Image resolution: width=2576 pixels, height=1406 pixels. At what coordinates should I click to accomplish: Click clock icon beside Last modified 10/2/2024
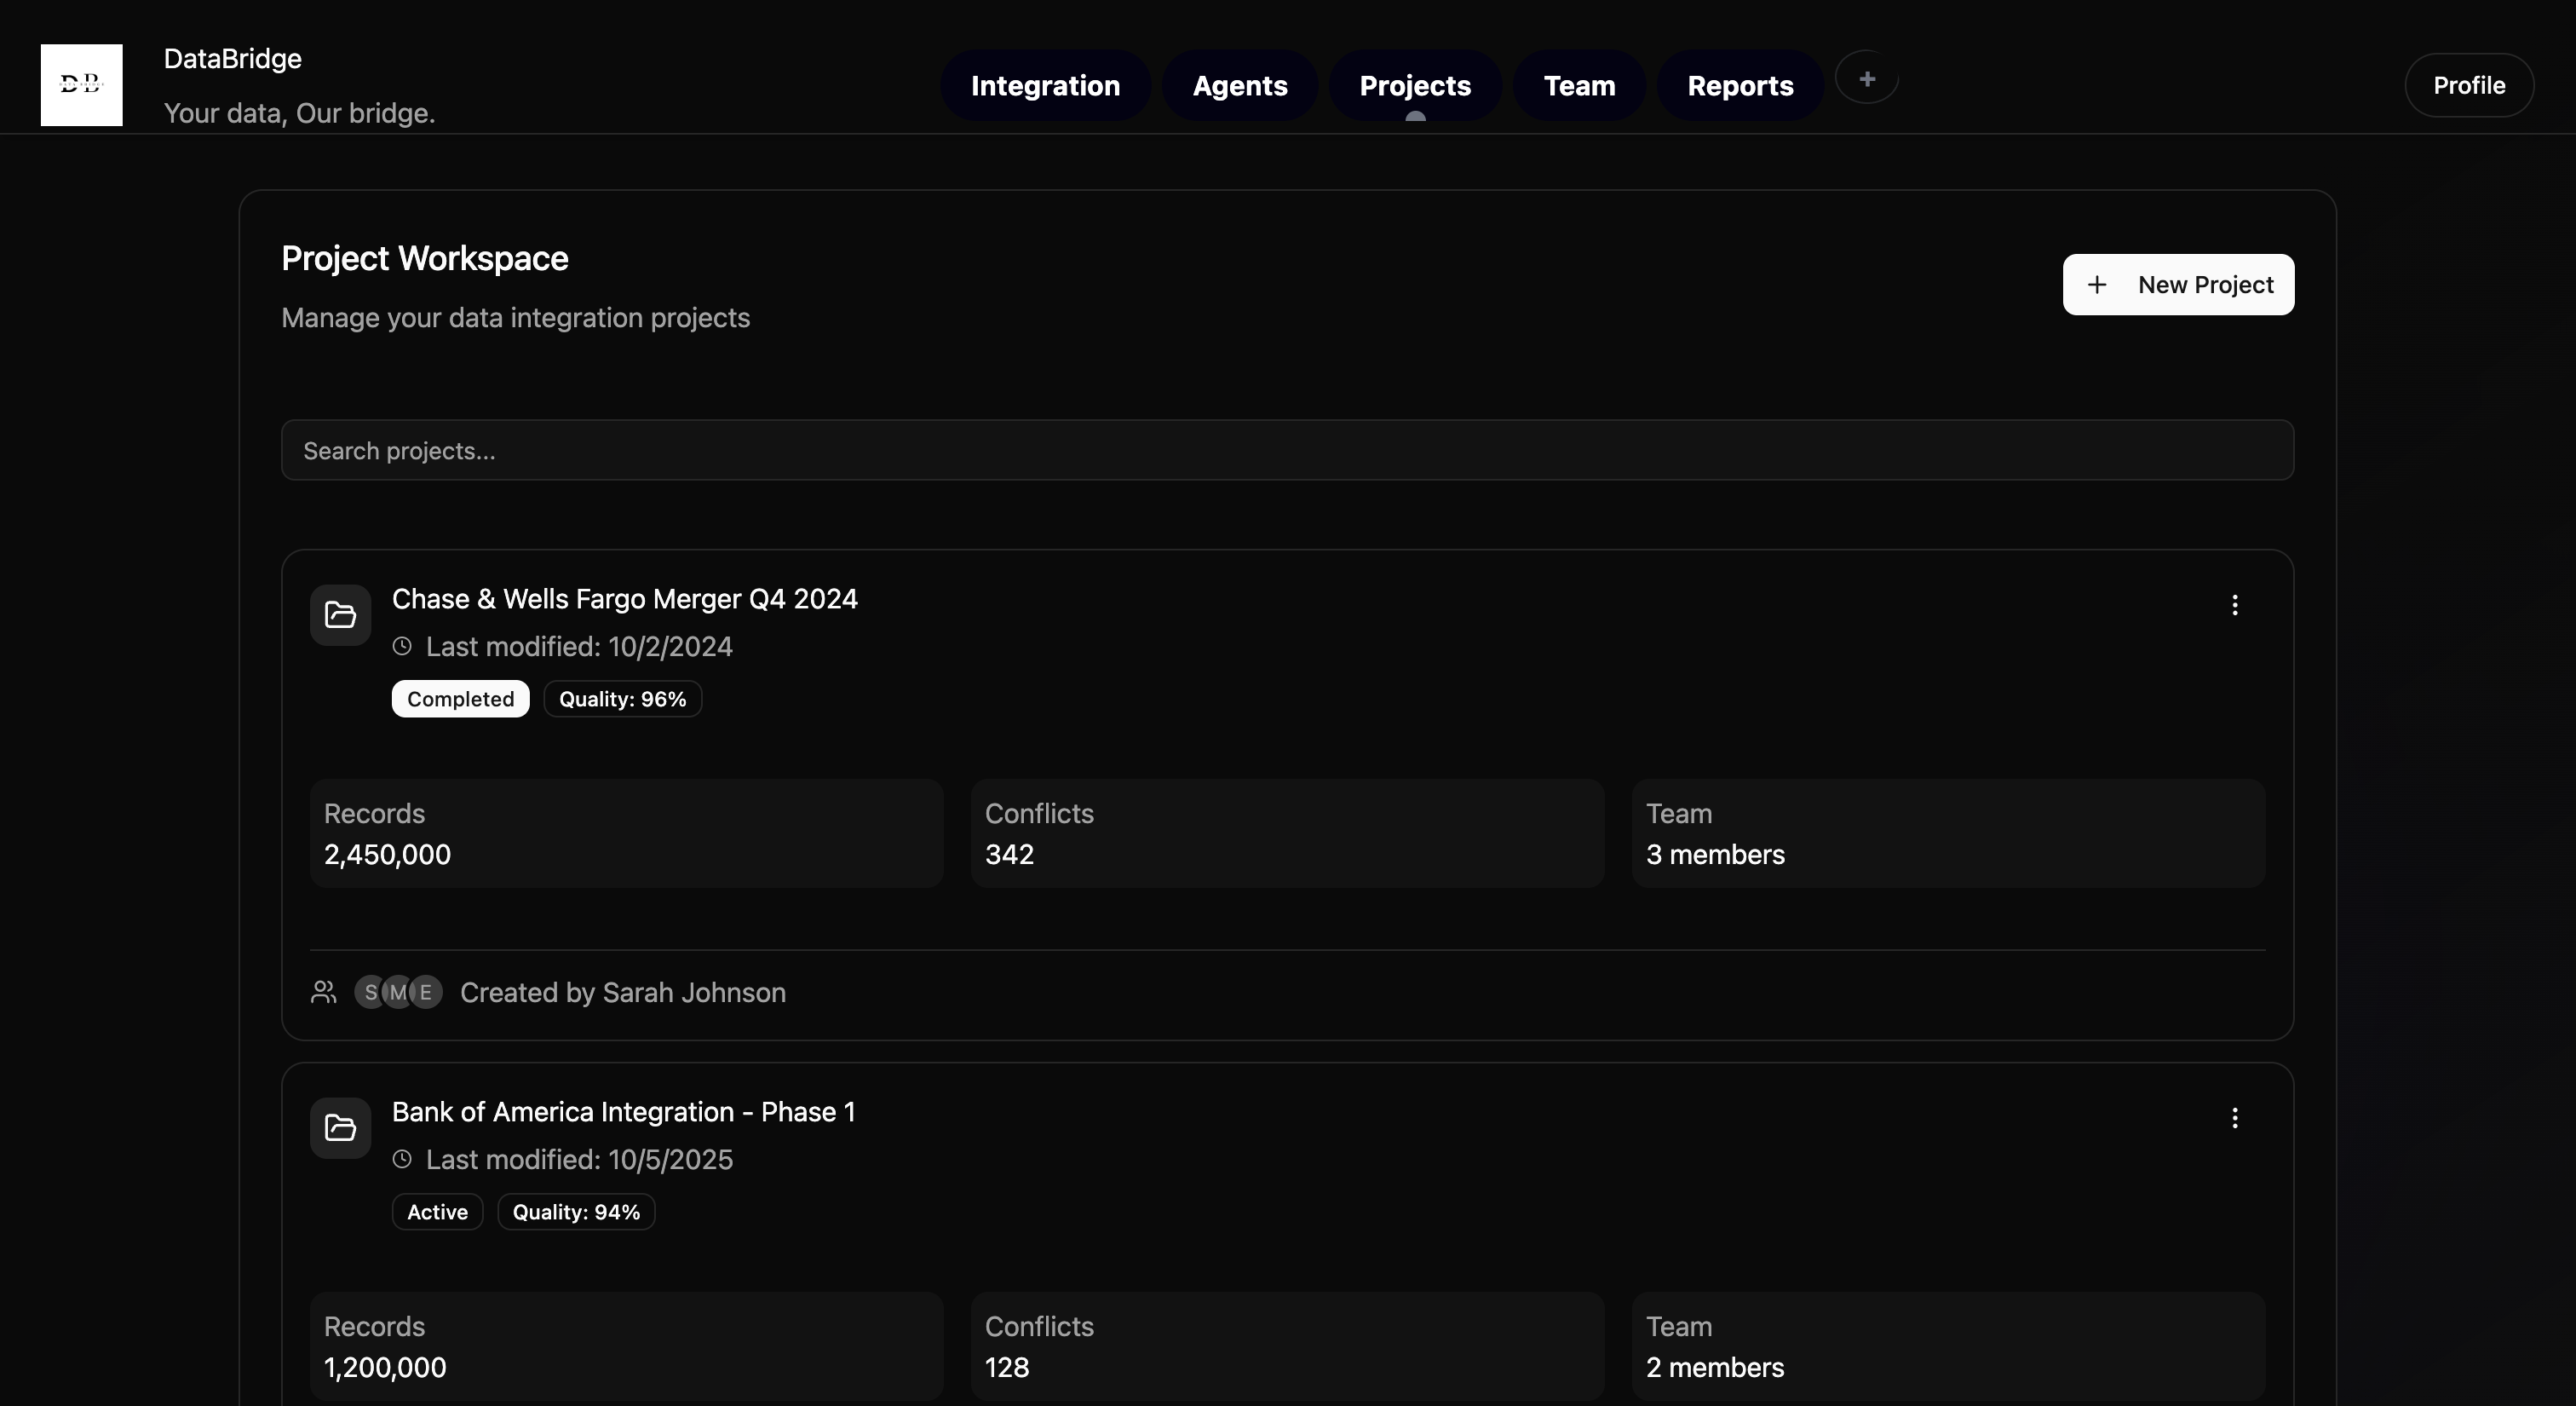(402, 646)
